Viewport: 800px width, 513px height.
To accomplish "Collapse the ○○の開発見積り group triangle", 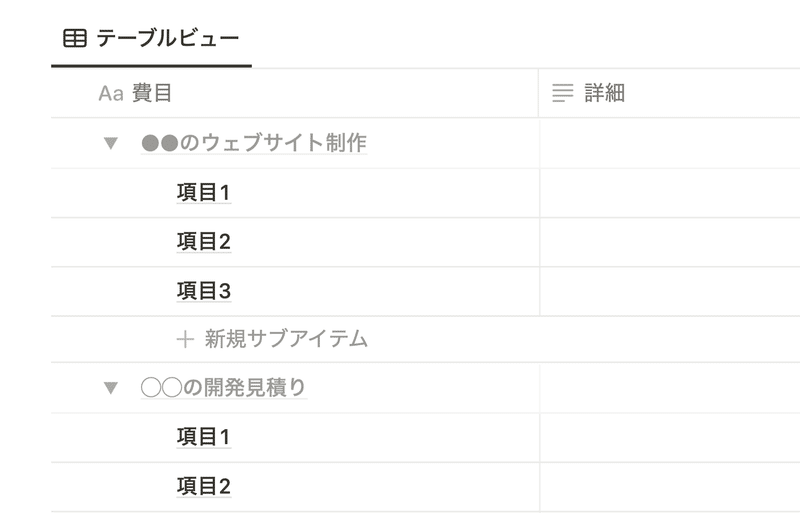I will 111,388.
